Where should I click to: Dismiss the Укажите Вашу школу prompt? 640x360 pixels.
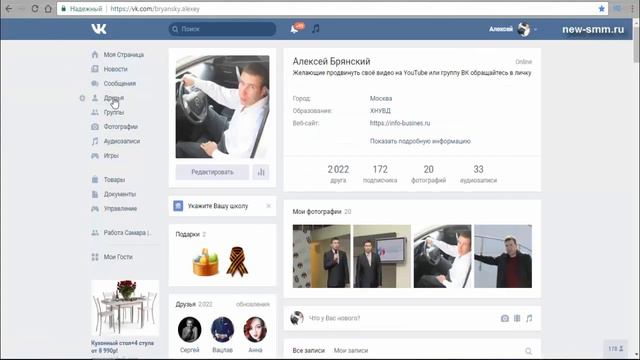(269, 206)
